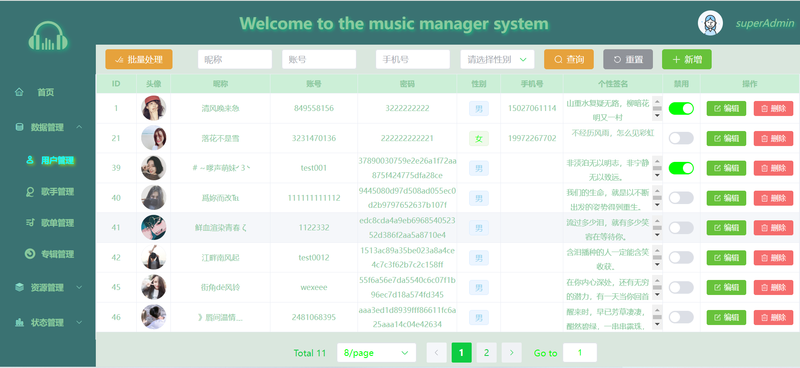Click the home icon beside 首页
This screenshot has height=368, width=800.
click(x=19, y=92)
